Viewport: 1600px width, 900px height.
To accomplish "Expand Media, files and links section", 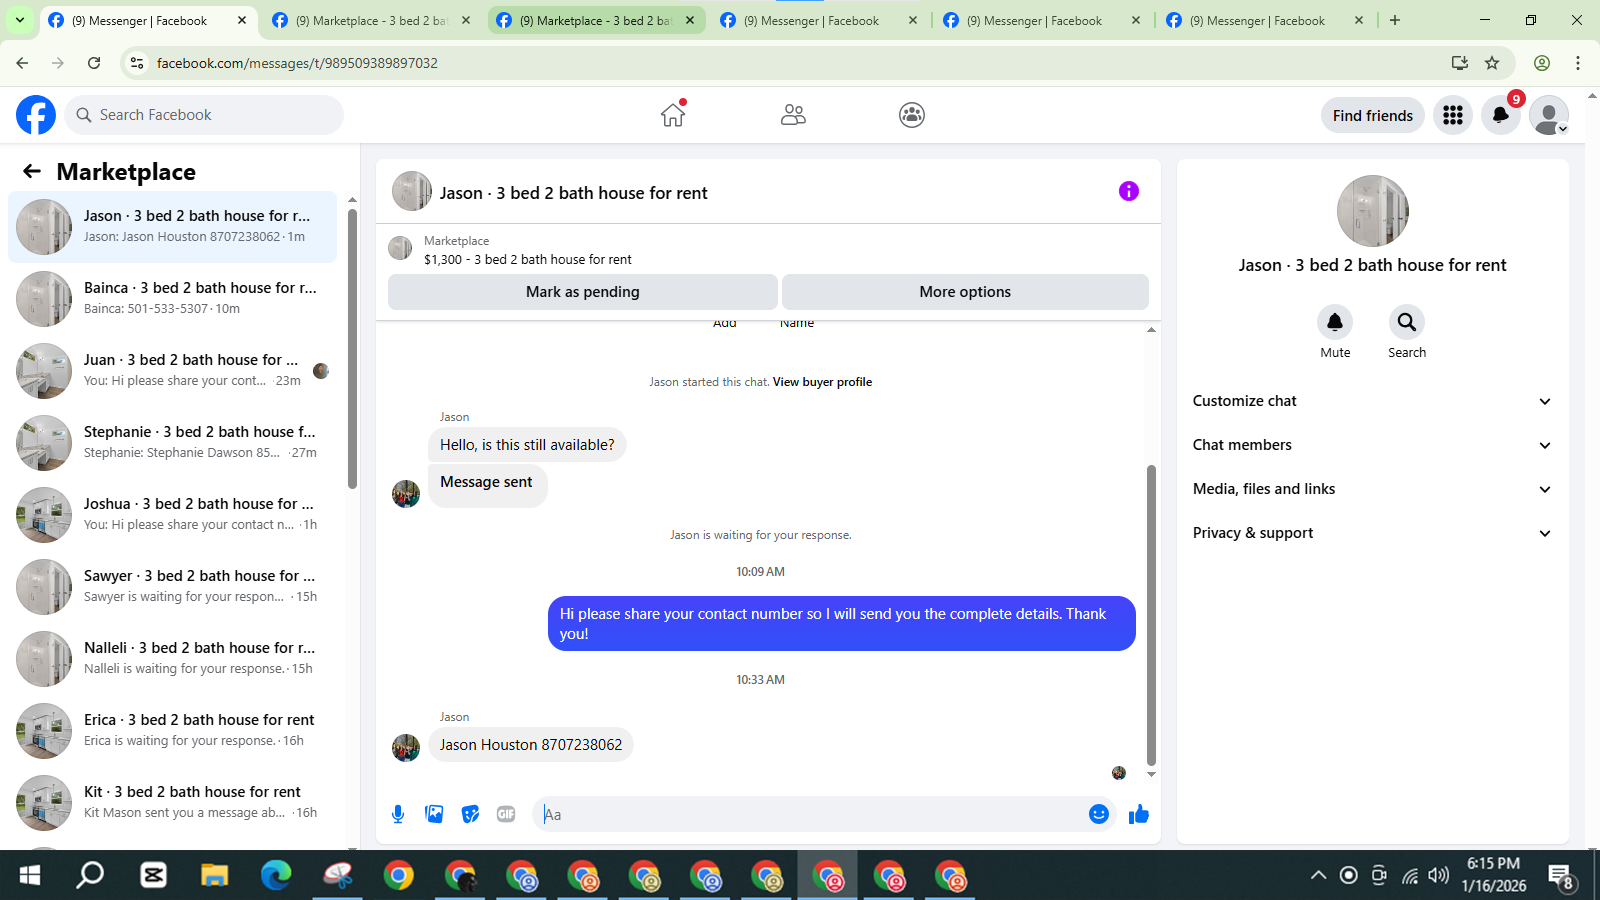I will [x=1372, y=489].
